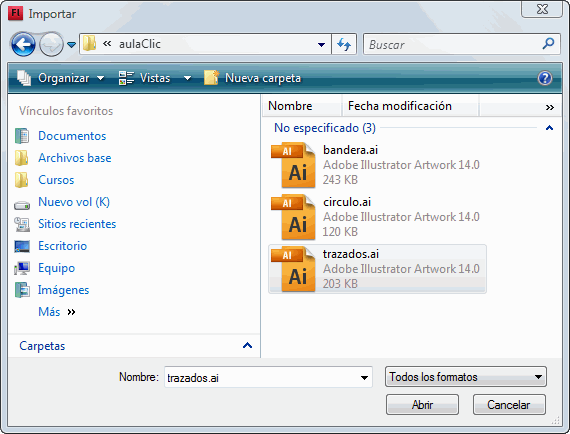
Task: Click the Sitios recientes icon
Action: tap(22, 224)
